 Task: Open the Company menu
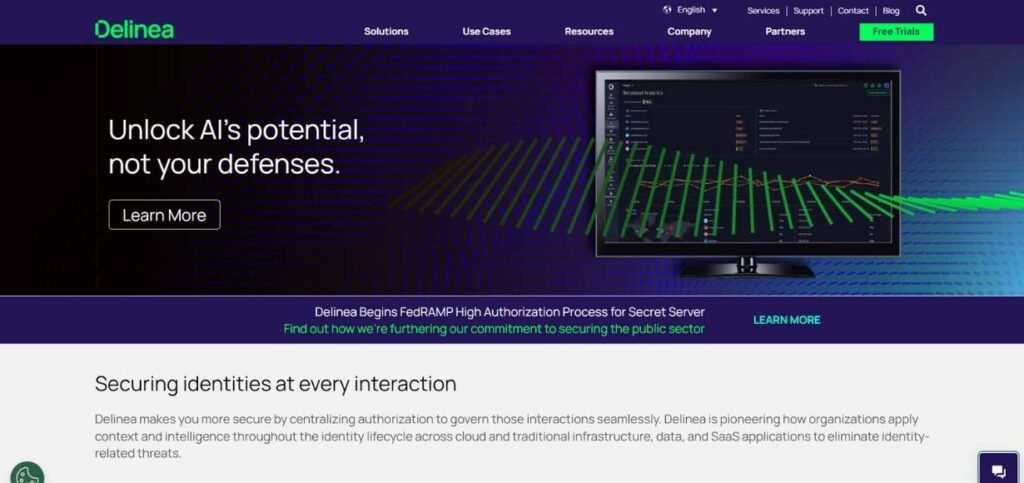click(689, 31)
